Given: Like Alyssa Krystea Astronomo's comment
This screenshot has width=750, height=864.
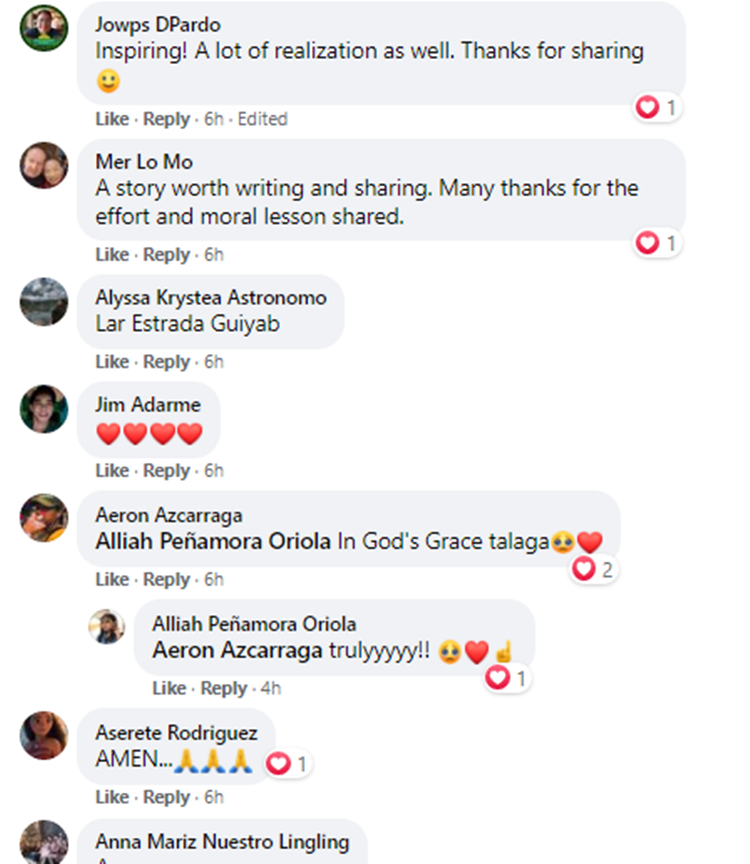Looking at the screenshot, I should 112,362.
